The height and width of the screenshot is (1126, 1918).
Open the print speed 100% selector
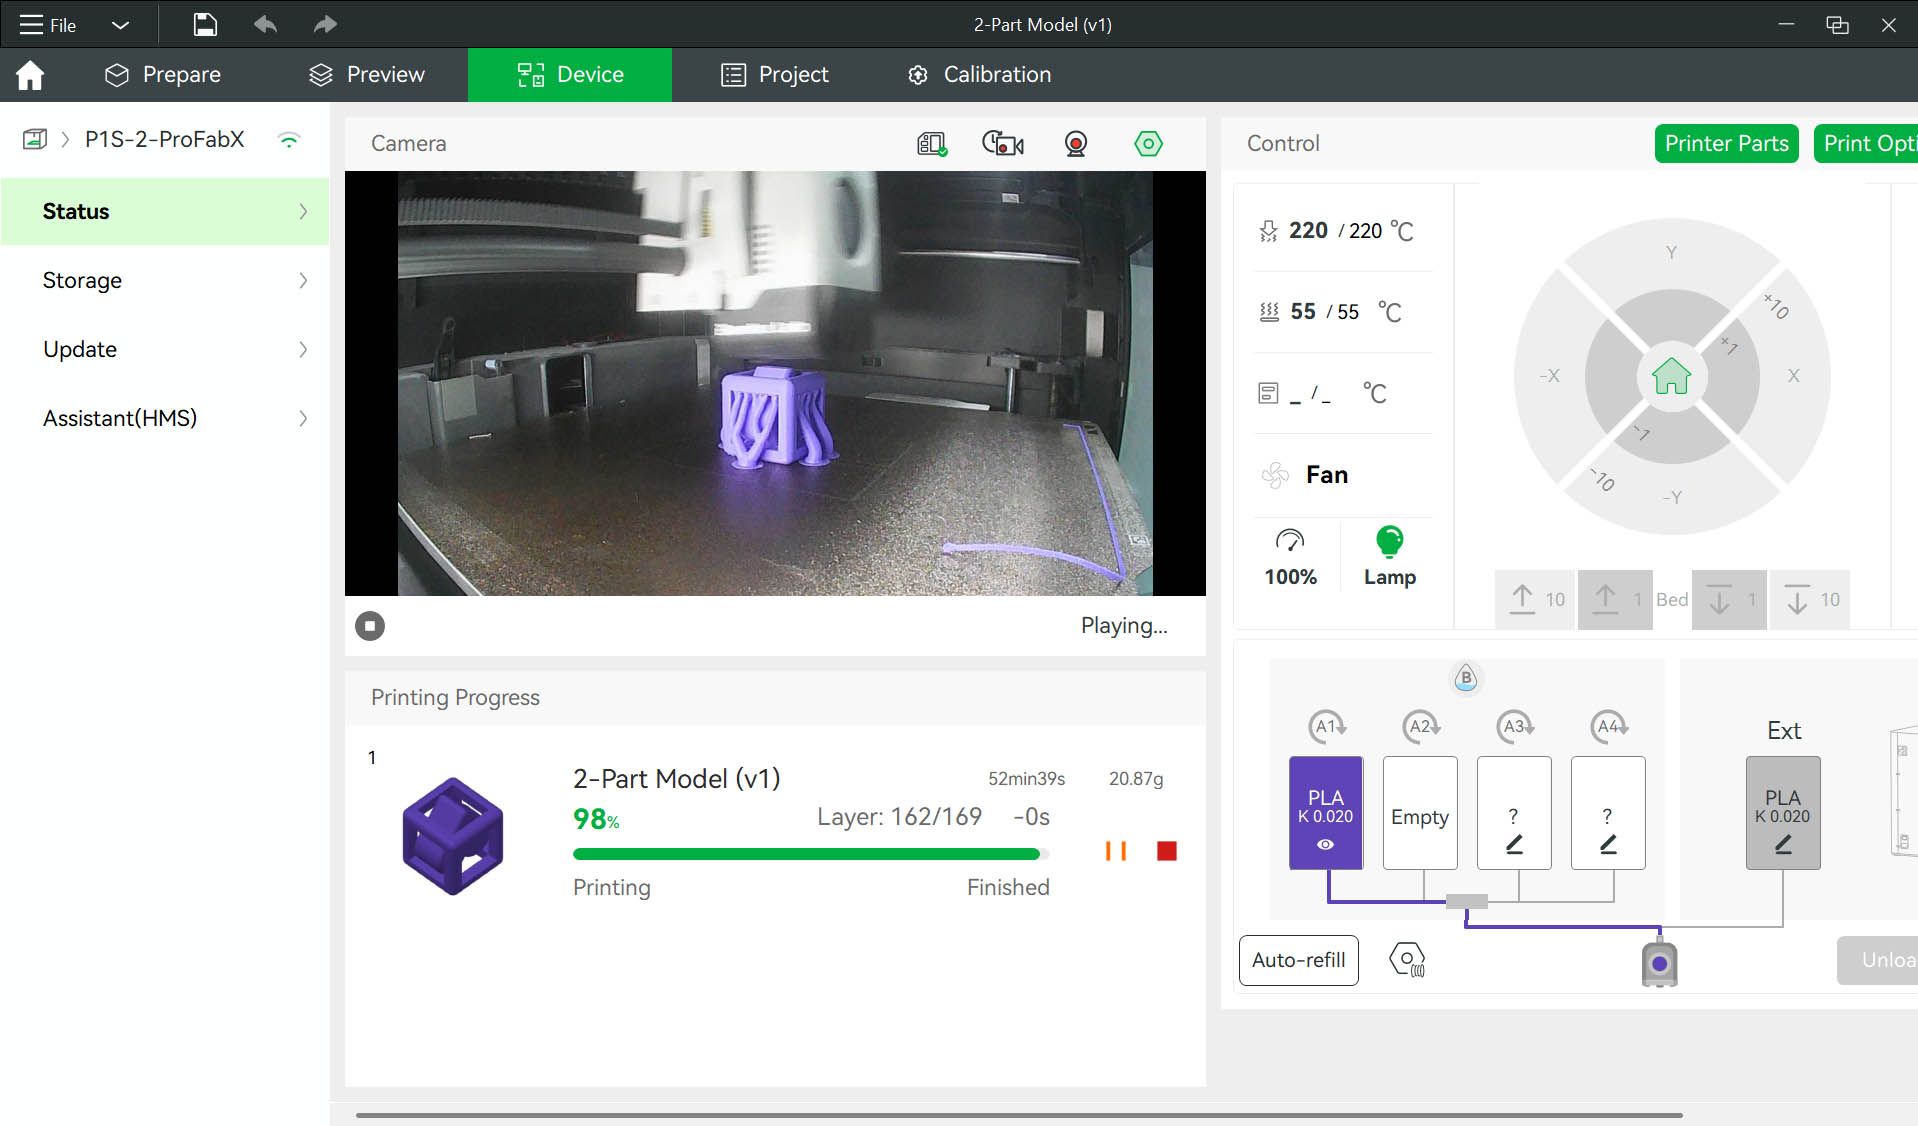[x=1290, y=556]
